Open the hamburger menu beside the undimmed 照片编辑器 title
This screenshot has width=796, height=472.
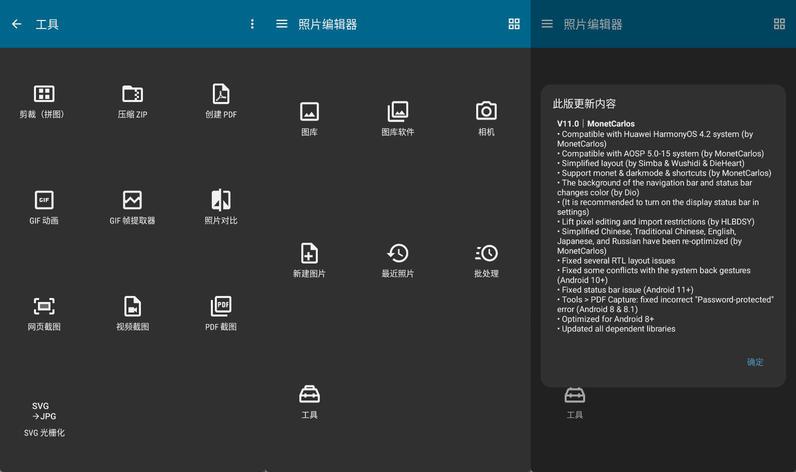pyautogui.click(x=282, y=24)
